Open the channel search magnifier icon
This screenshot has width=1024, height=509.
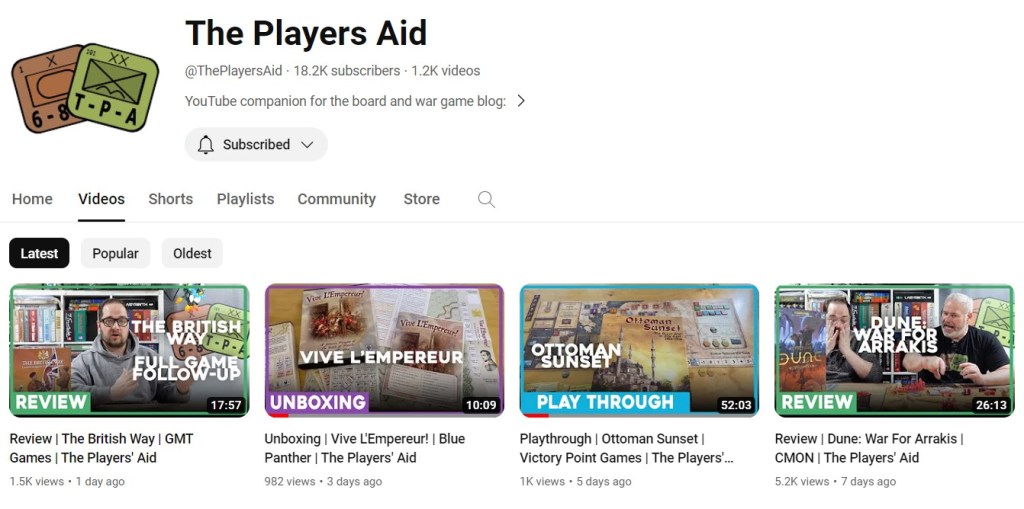(486, 199)
